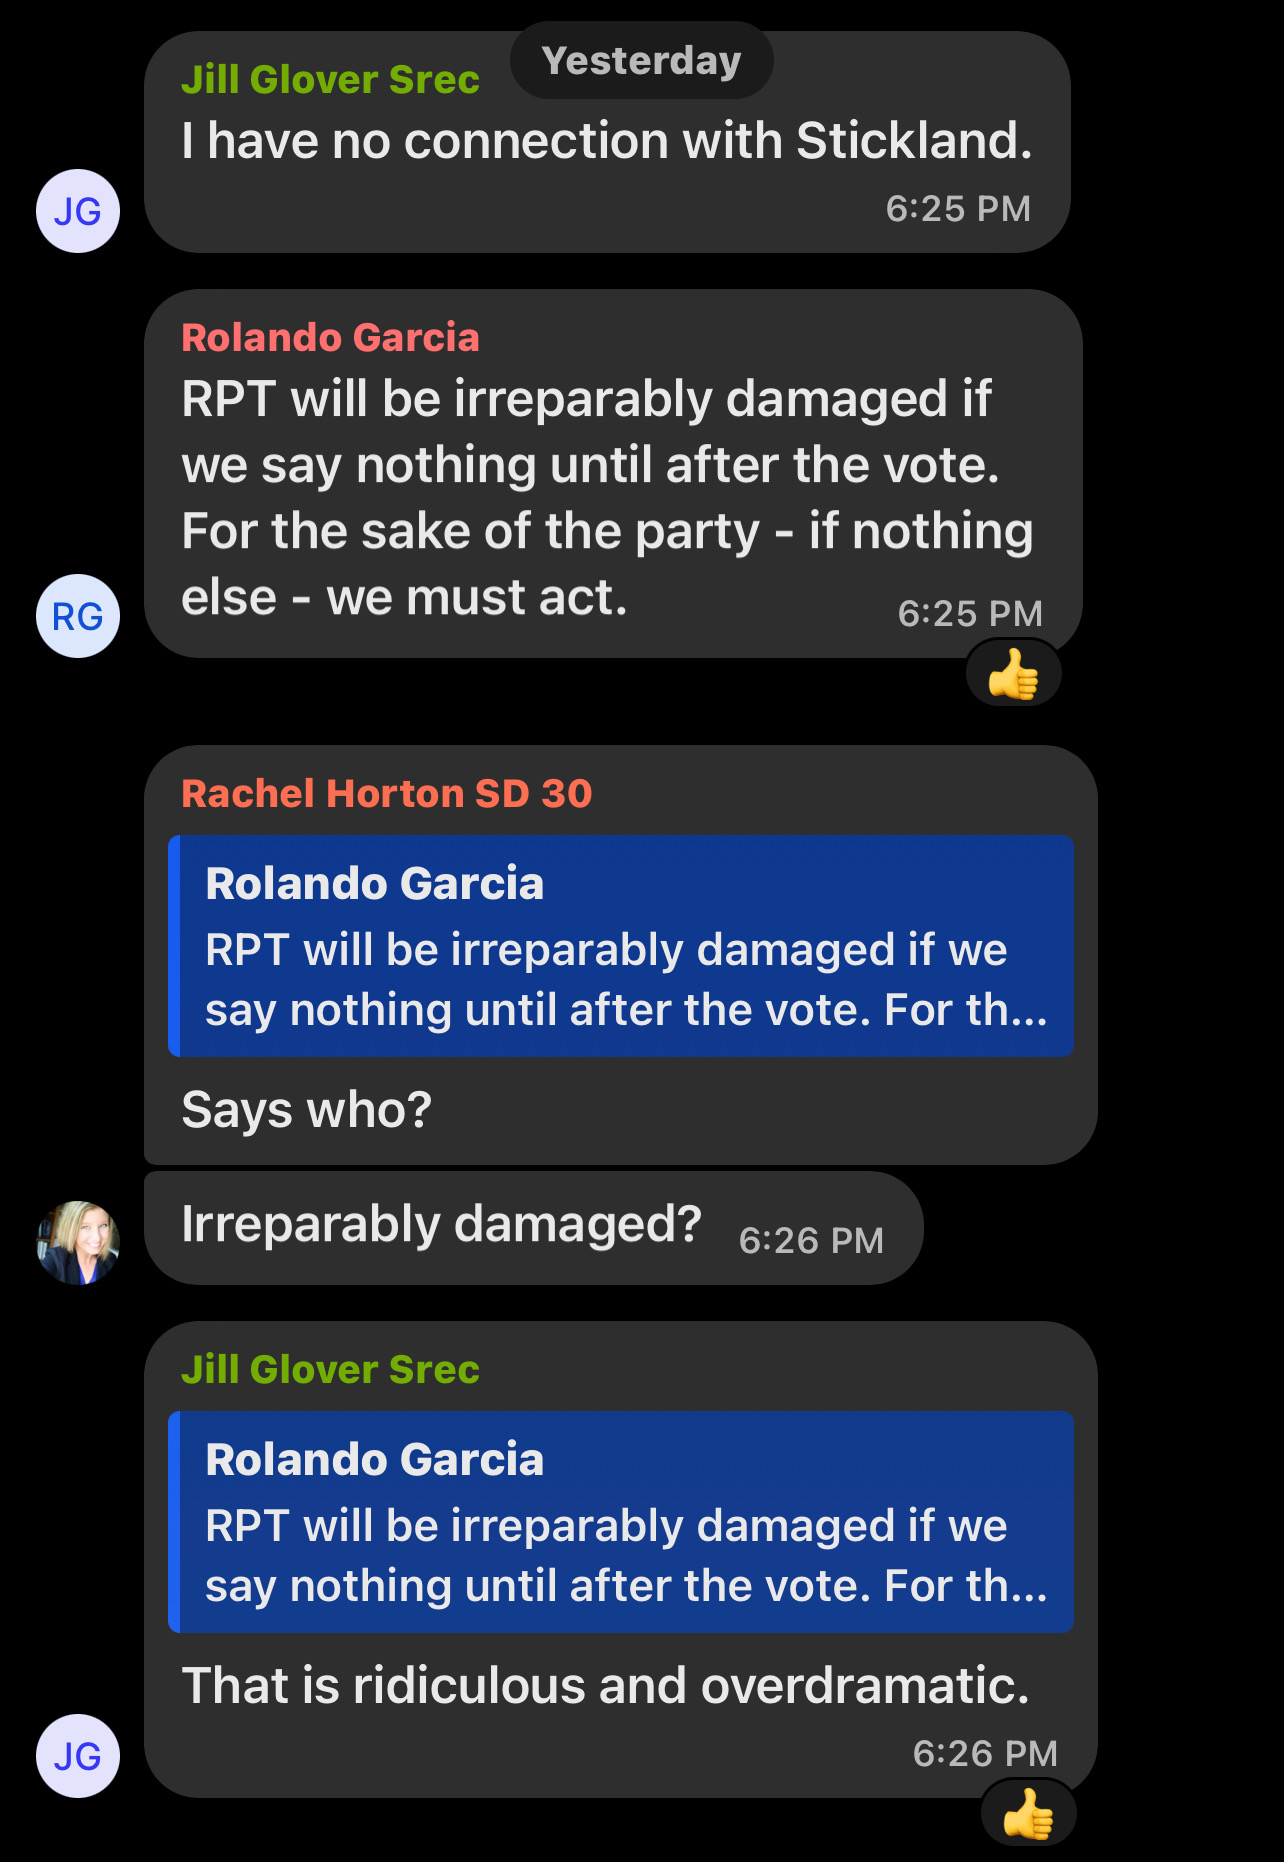Screen dimensions: 1284x1862
Task: Select the "I have no connection with Stickland" message
Action: tap(606, 141)
